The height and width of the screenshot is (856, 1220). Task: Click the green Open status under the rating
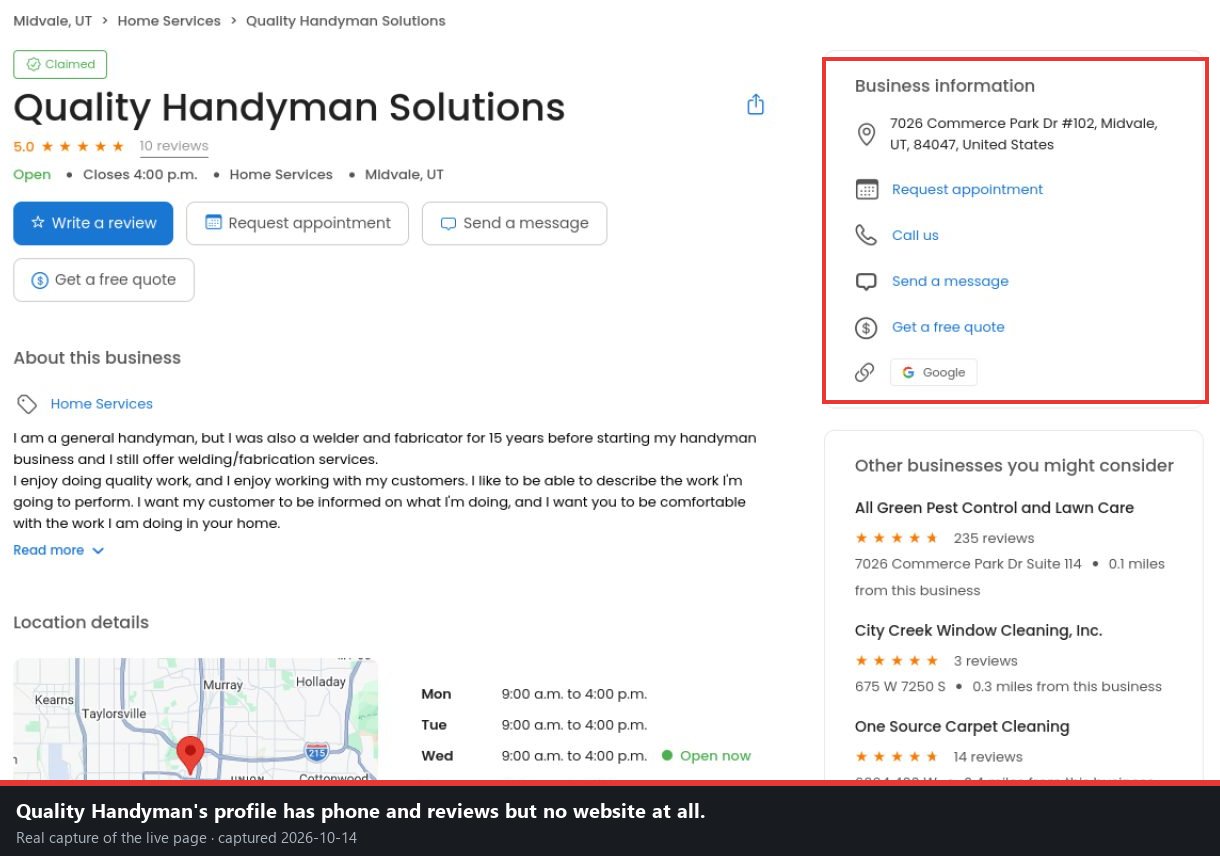[32, 174]
